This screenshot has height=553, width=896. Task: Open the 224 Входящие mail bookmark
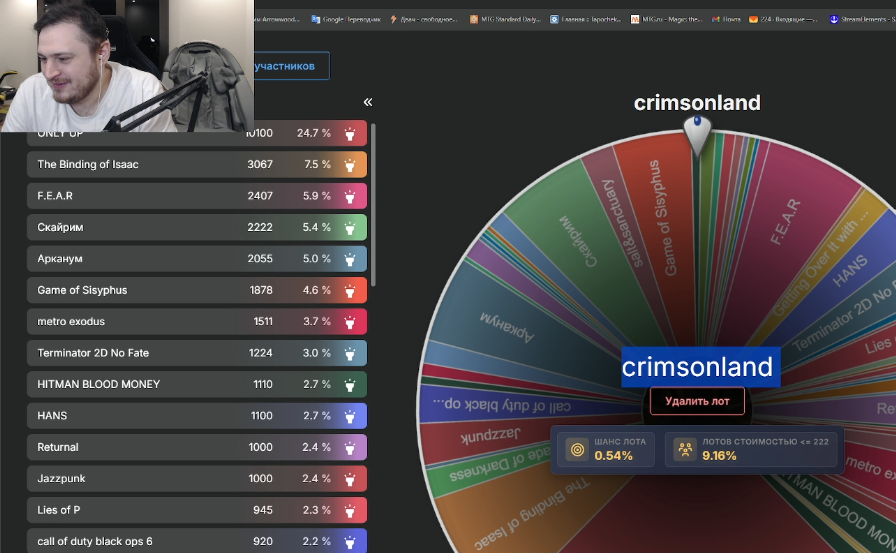point(783,19)
